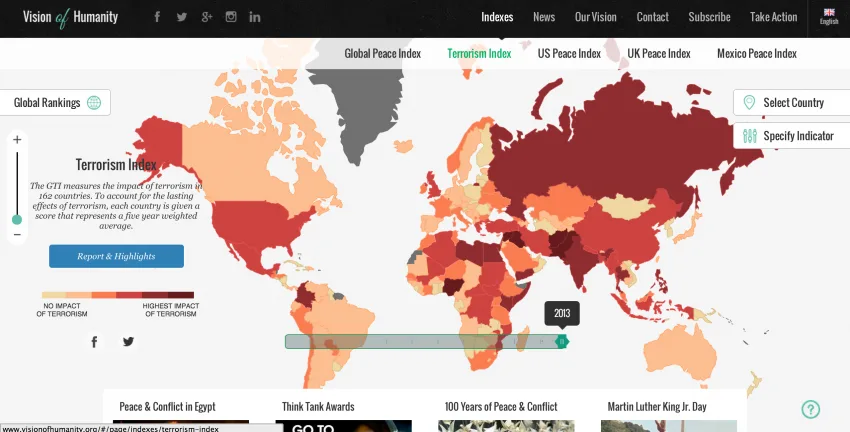This screenshot has width=850, height=432.
Task: Open the Global Rankings button
Action: point(55,102)
